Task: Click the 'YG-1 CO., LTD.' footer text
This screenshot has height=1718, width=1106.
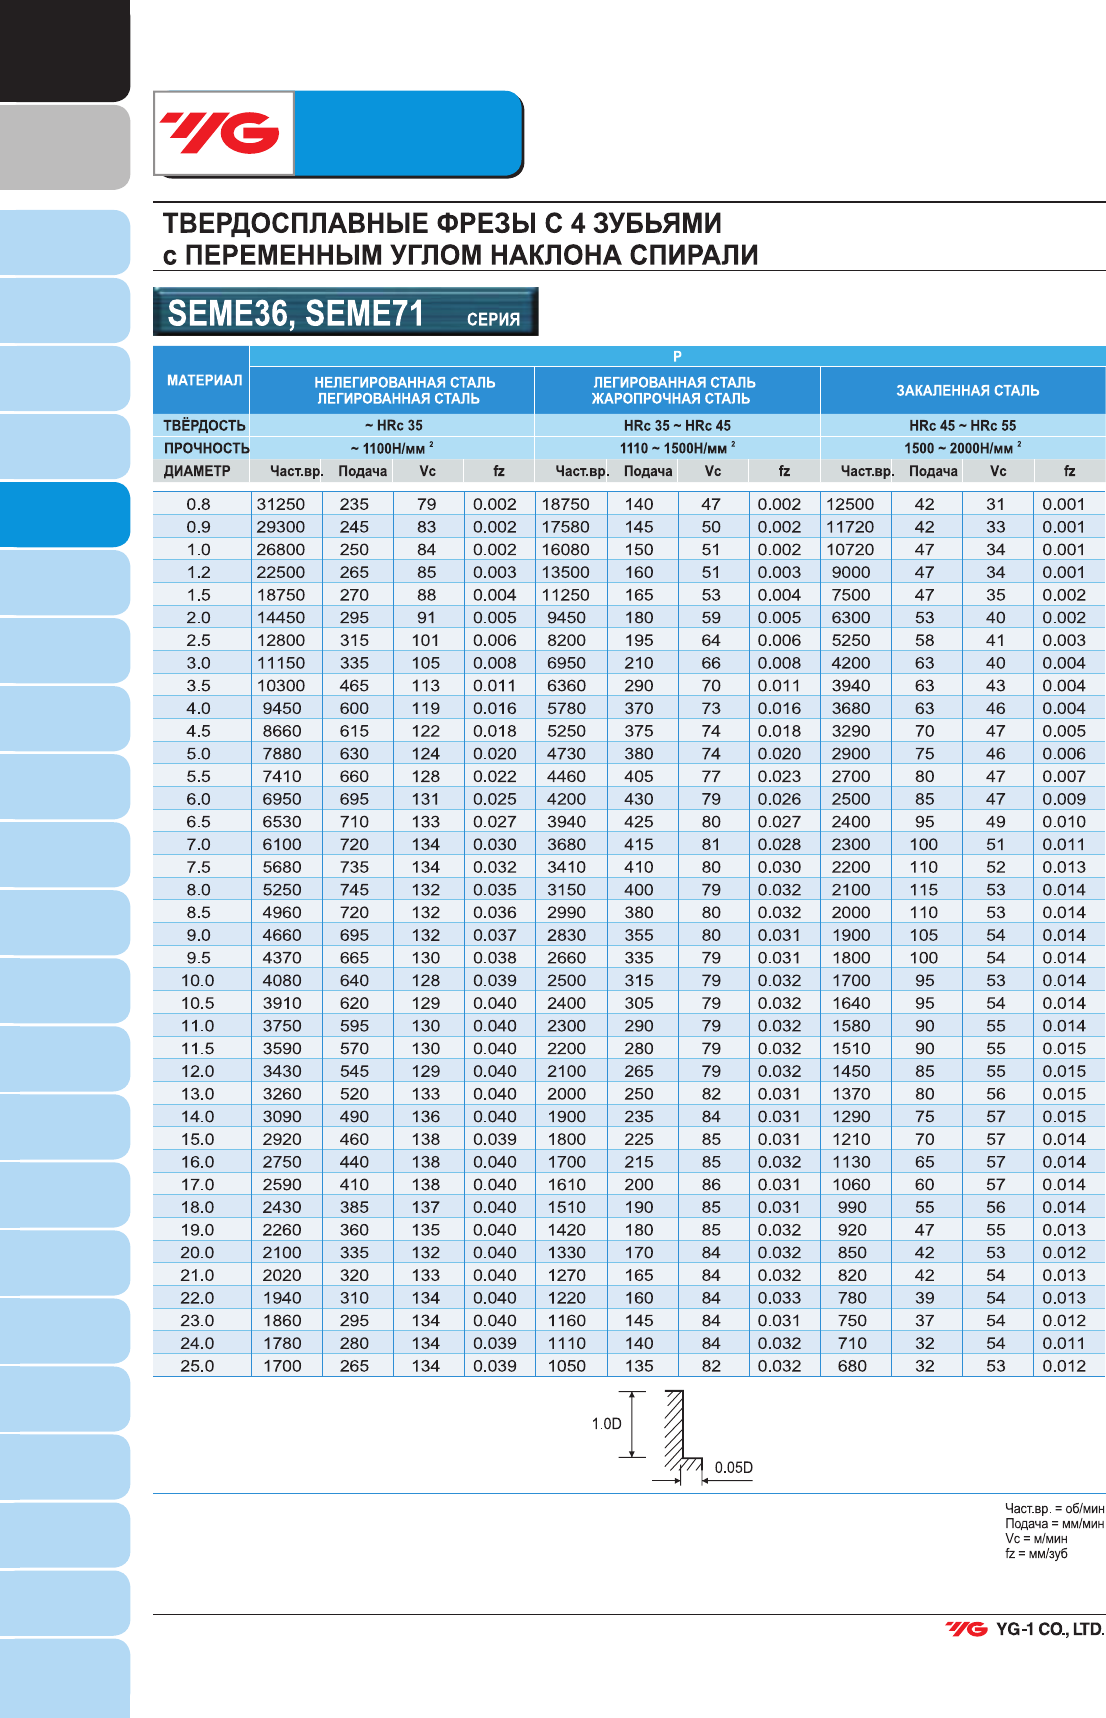Action: tap(1050, 1629)
